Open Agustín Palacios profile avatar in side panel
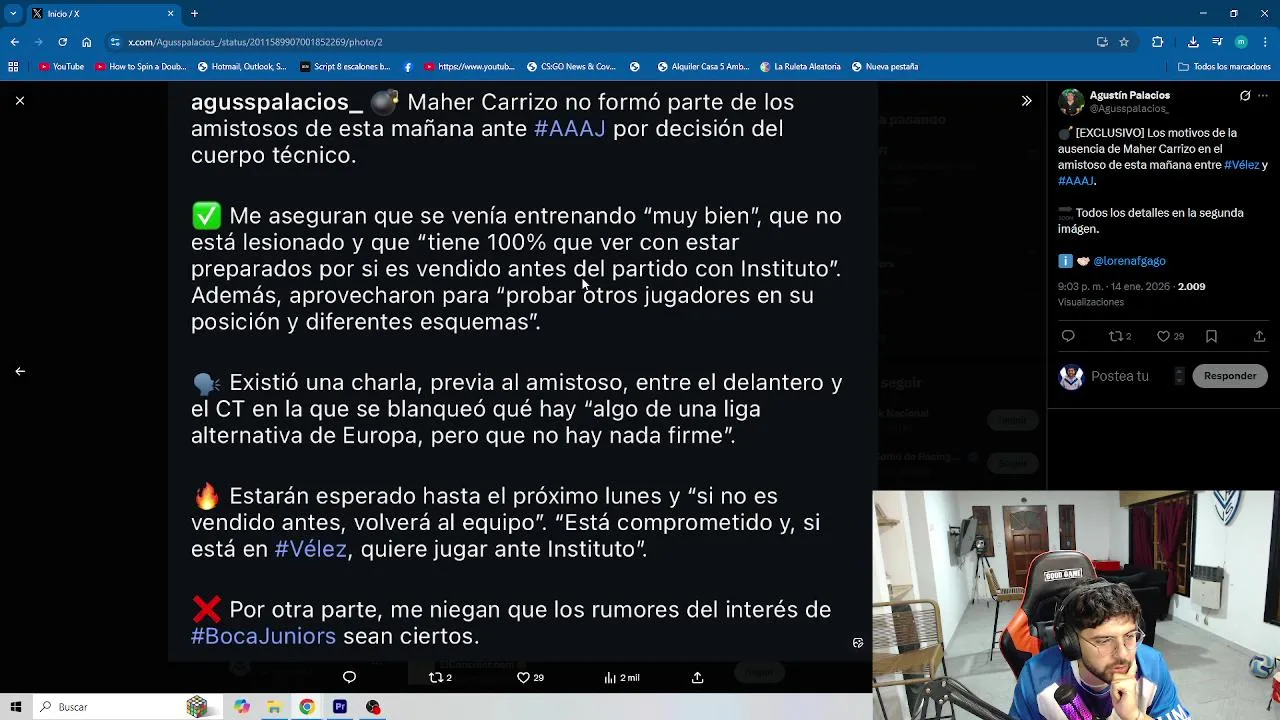 pos(1071,102)
